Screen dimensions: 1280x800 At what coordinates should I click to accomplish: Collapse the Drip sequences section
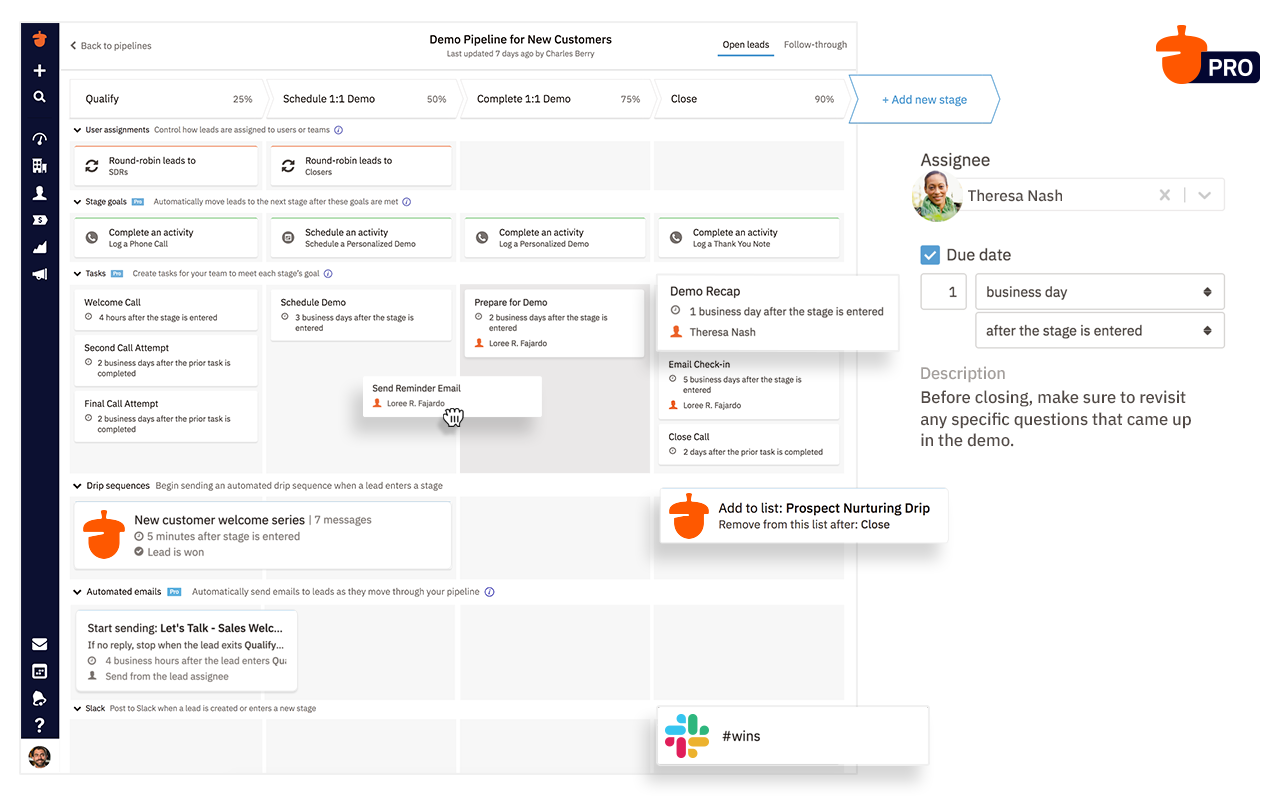[78, 486]
